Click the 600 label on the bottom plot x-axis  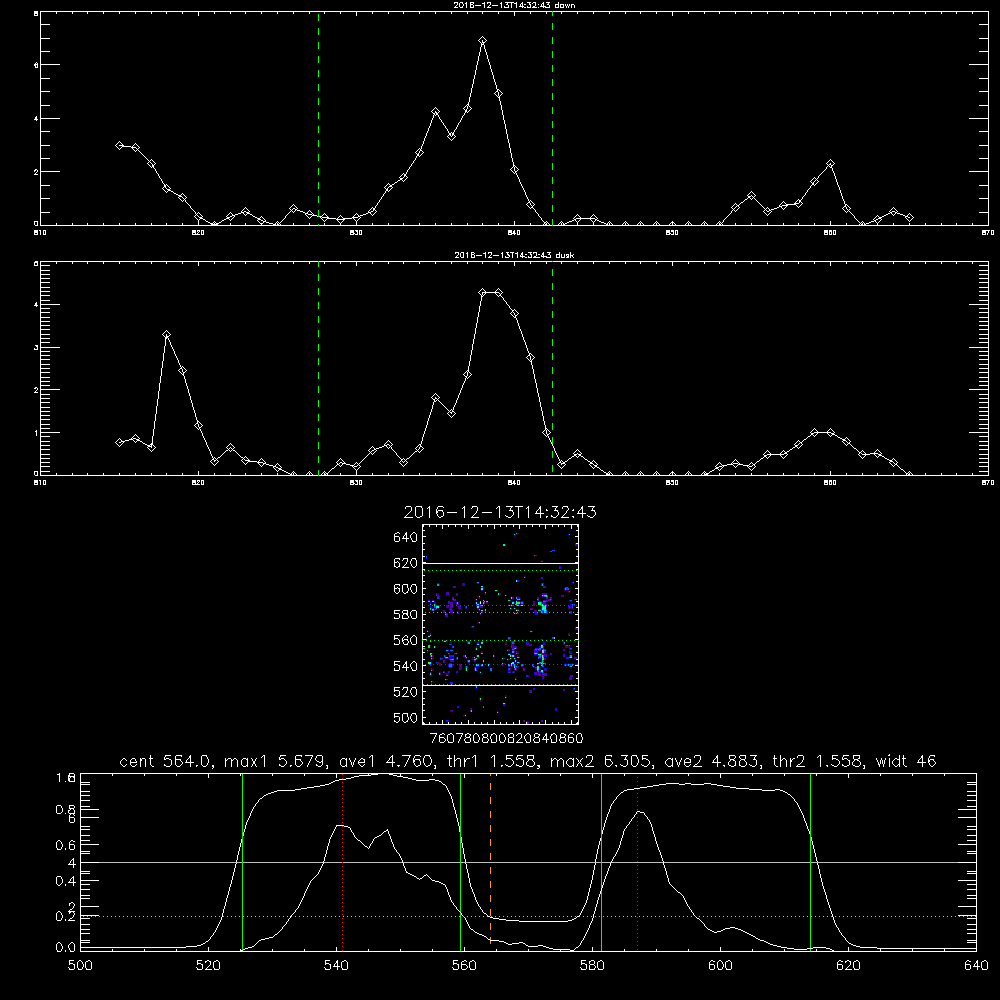(721, 966)
